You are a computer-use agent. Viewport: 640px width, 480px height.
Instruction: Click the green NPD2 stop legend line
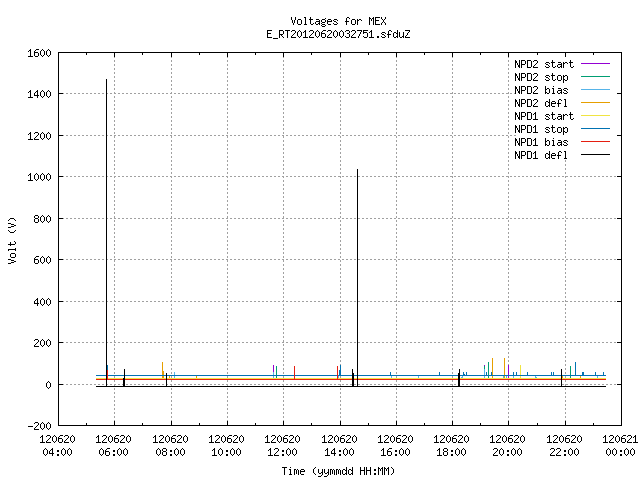pyautogui.click(x=595, y=76)
